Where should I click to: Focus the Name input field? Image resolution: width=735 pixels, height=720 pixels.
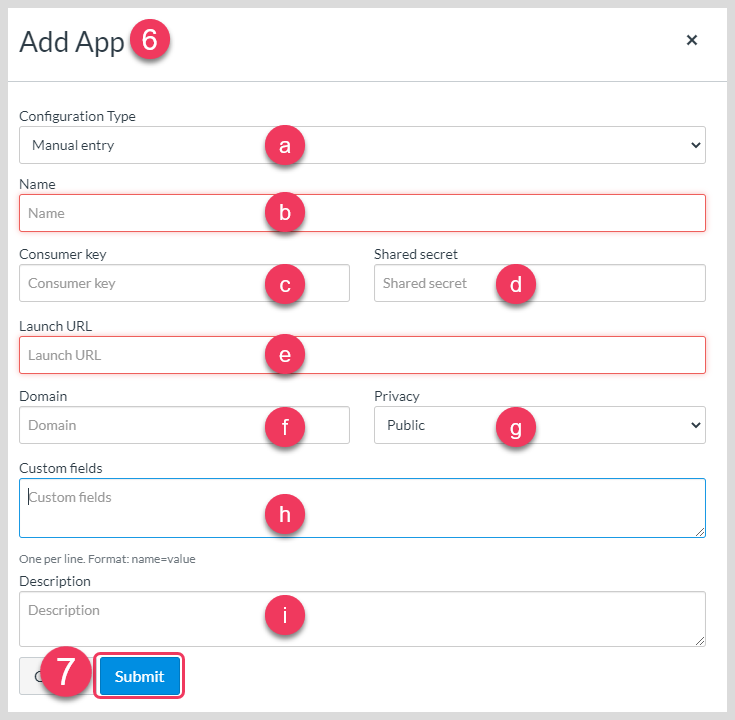(362, 213)
